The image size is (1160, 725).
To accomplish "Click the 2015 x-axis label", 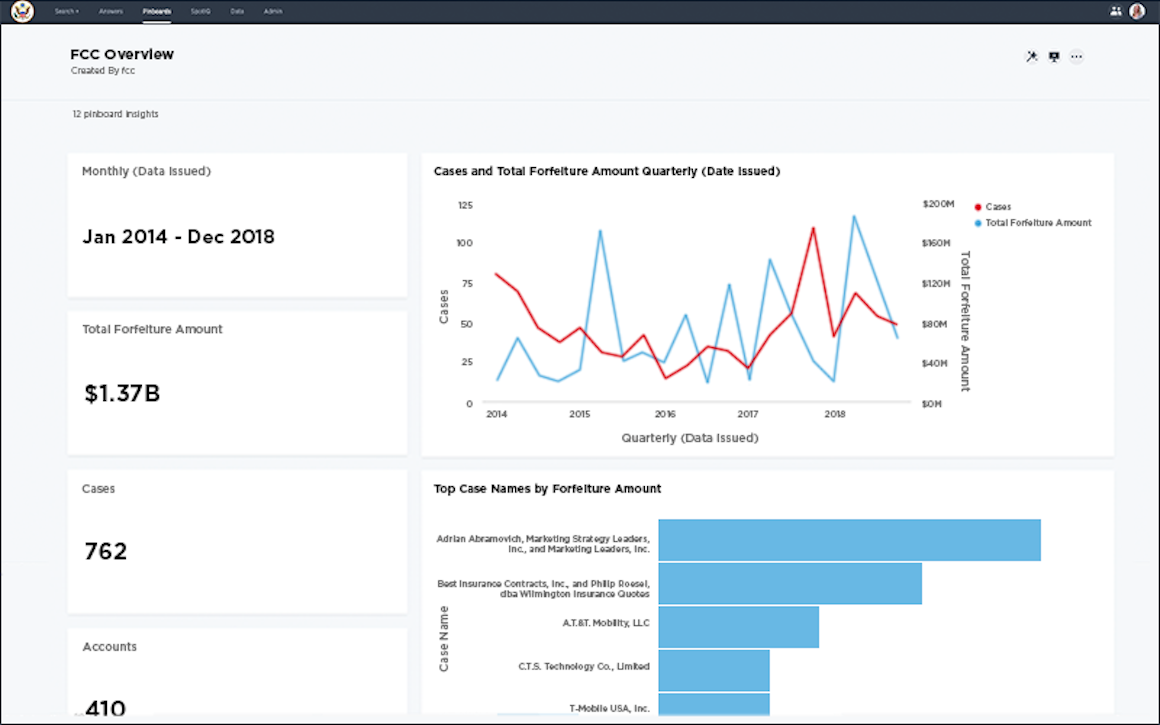I will (x=579, y=414).
